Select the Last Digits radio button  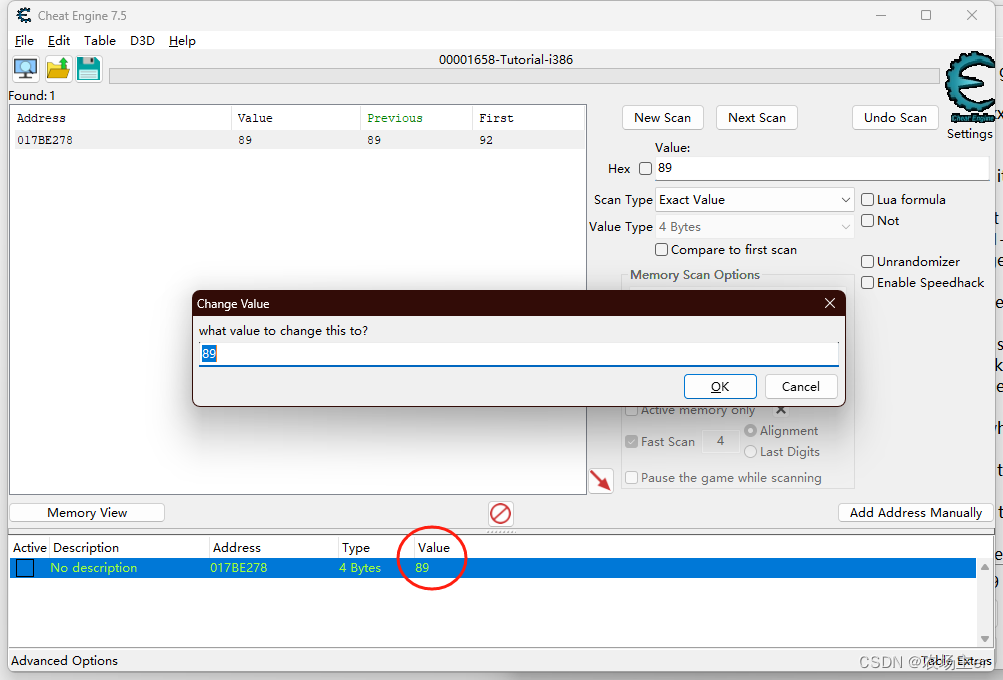(x=750, y=452)
